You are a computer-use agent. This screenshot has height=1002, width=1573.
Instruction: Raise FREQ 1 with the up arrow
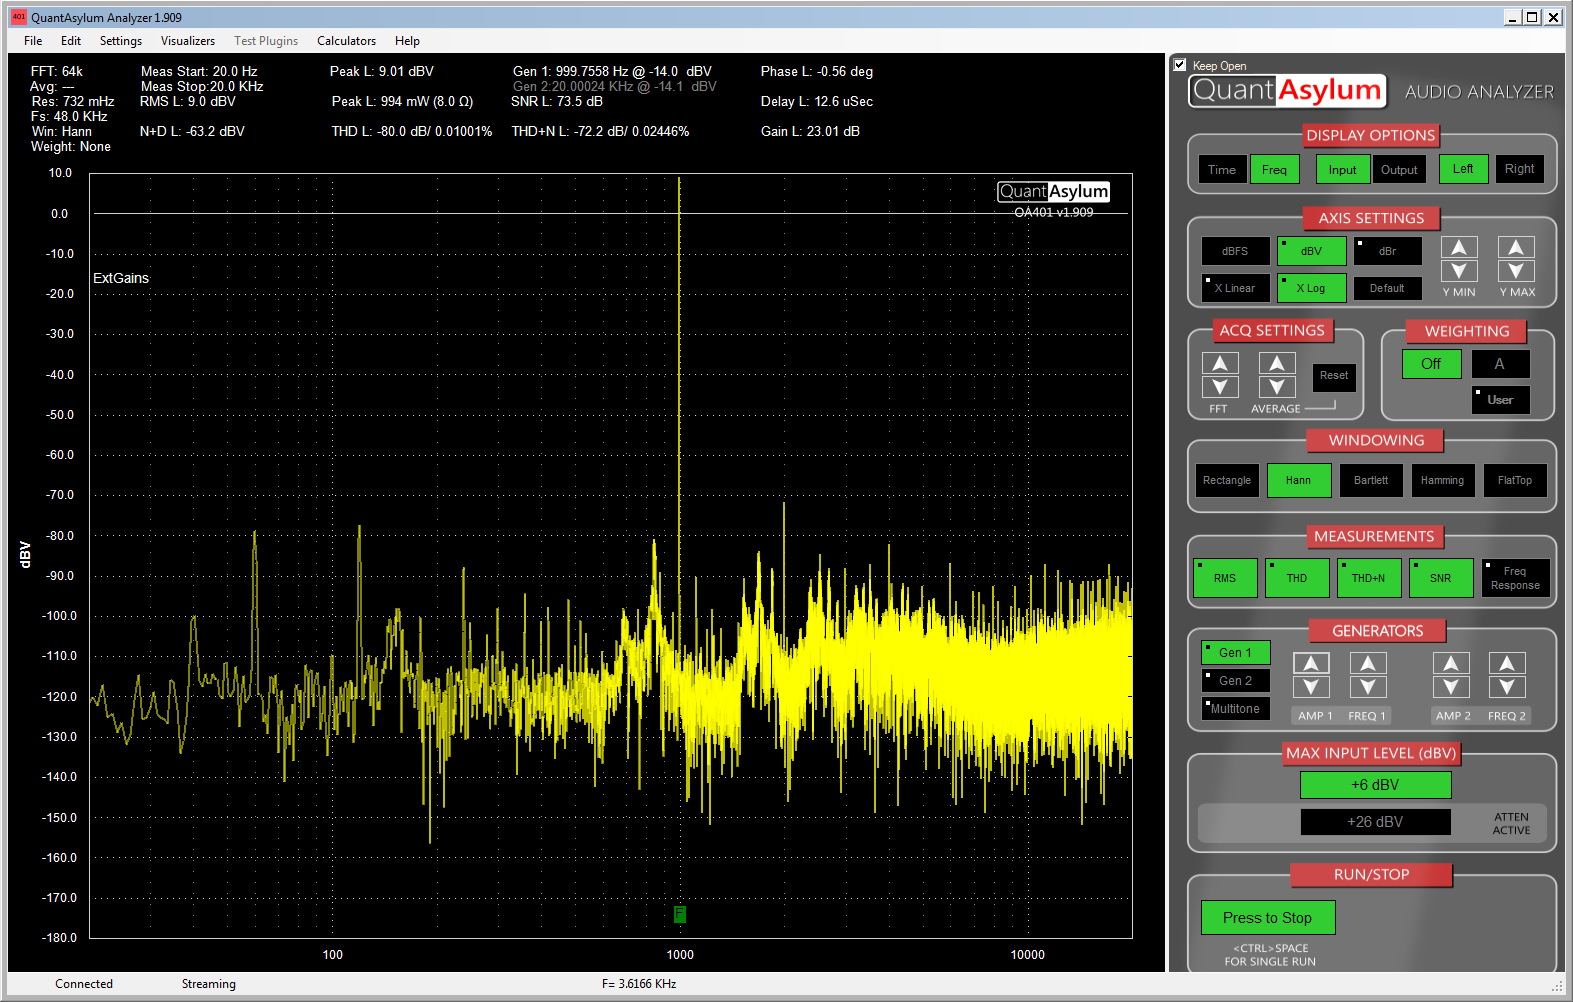(x=1368, y=664)
